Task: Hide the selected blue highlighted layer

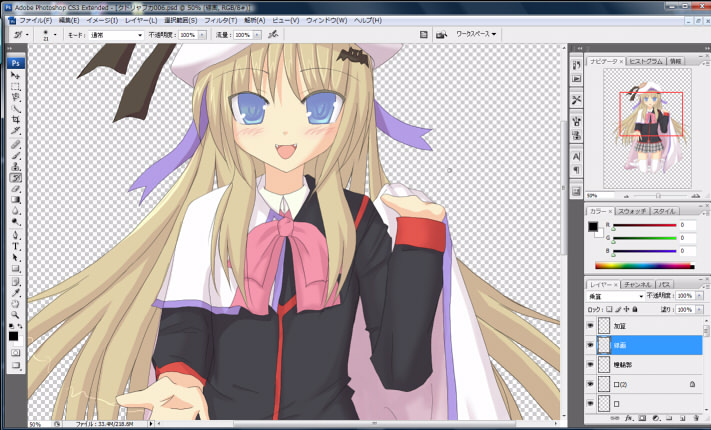Action: pyautogui.click(x=590, y=345)
